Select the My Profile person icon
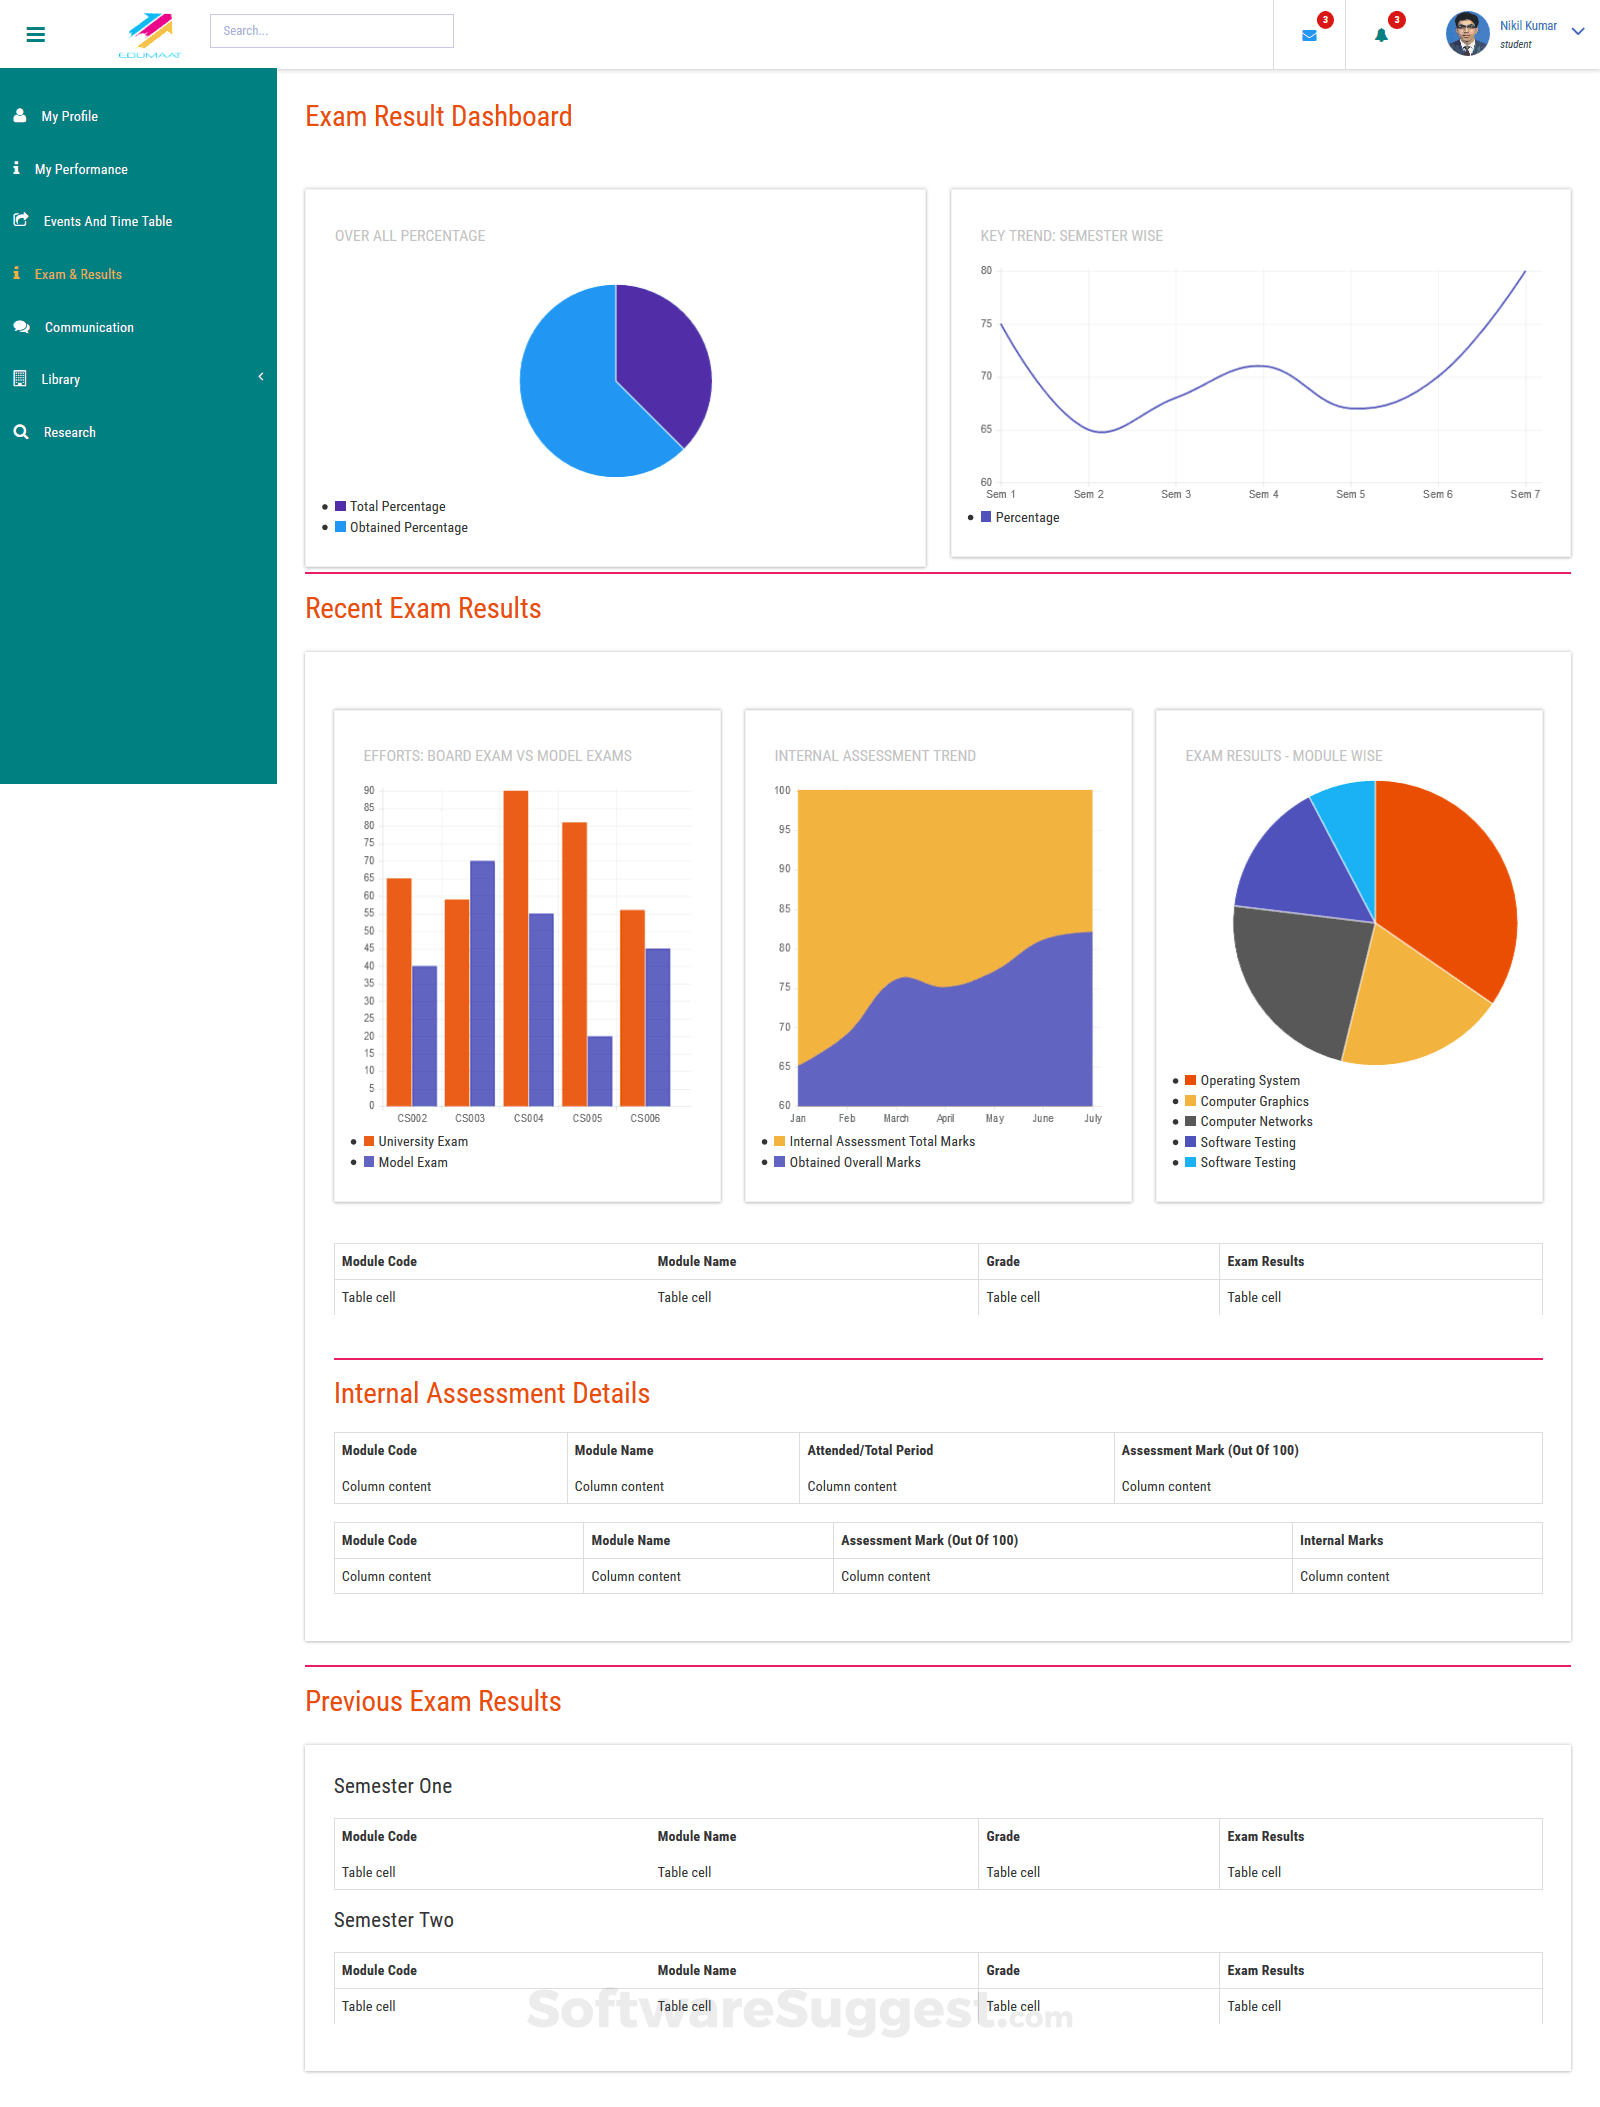The height and width of the screenshot is (2107, 1600). point(19,115)
